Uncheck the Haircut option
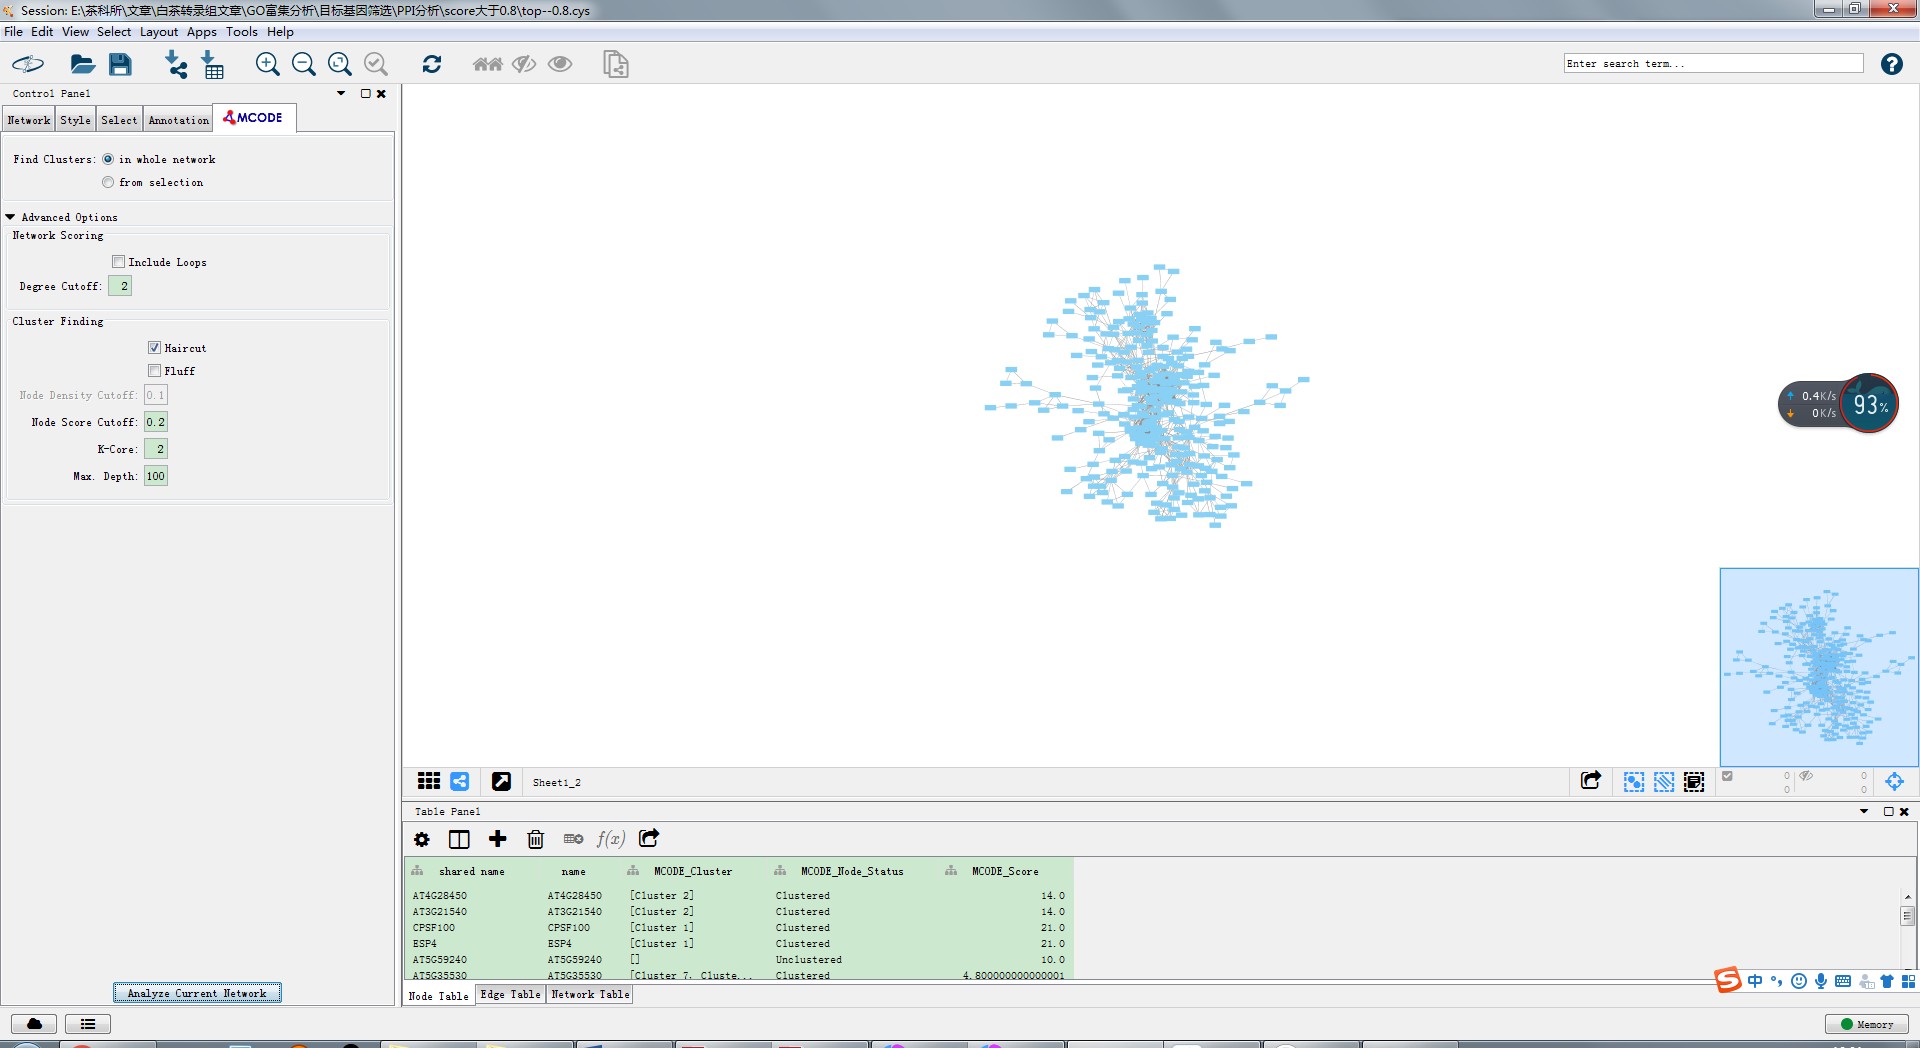This screenshot has height=1048, width=1920. [x=155, y=348]
